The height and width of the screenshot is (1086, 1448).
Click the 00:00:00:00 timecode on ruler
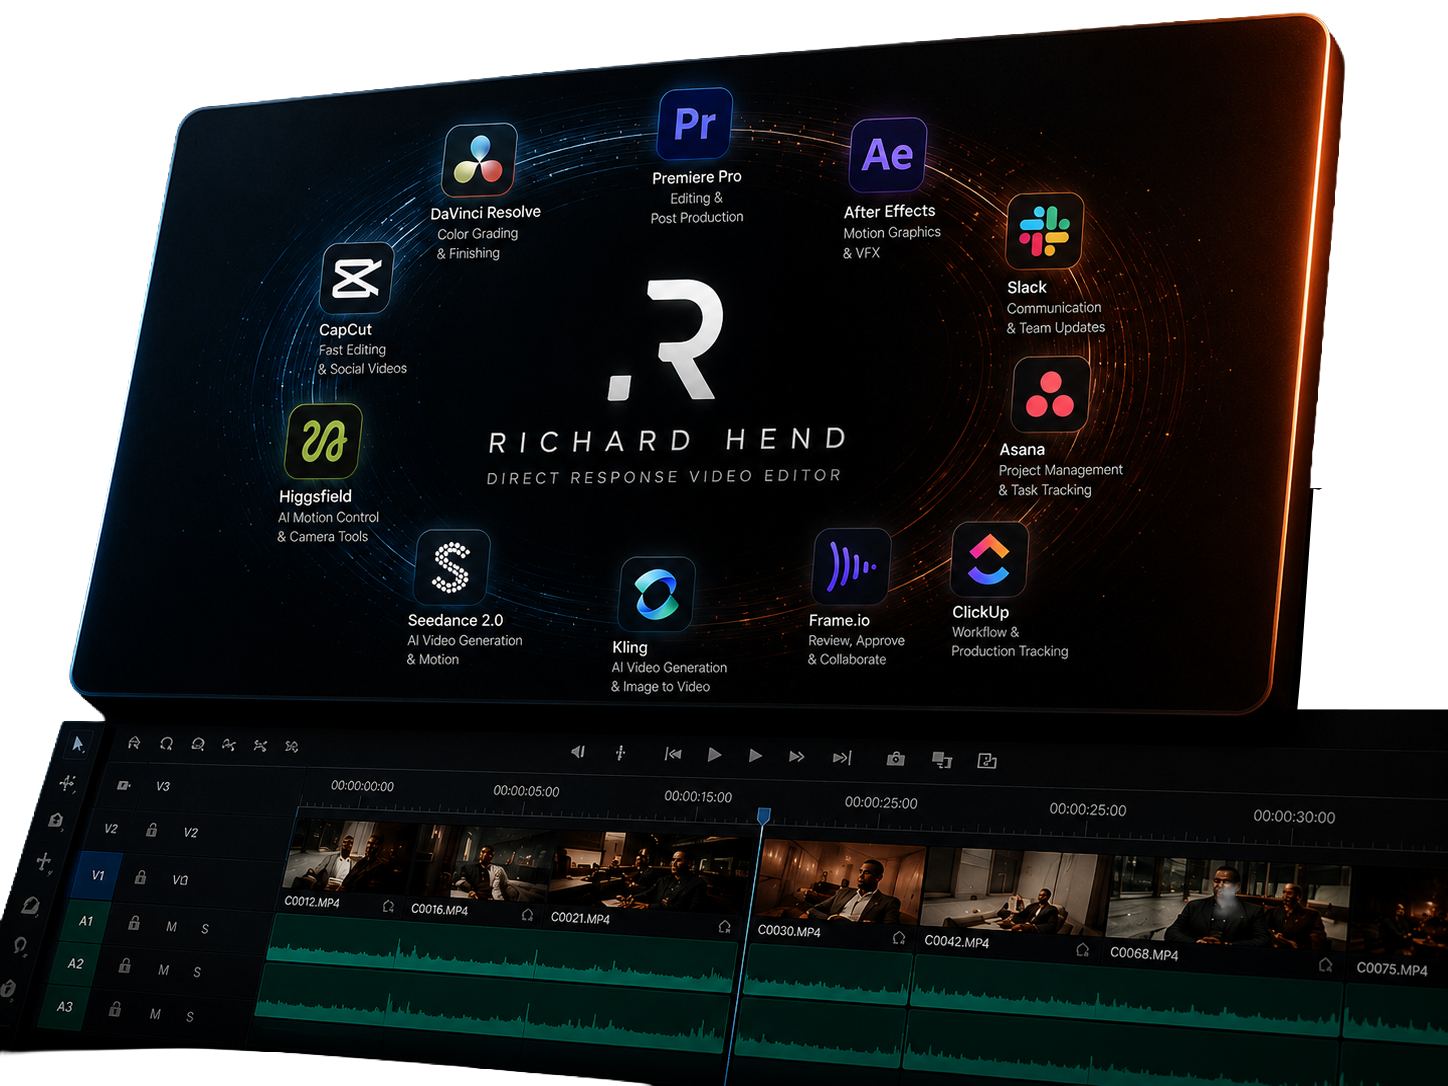click(363, 786)
